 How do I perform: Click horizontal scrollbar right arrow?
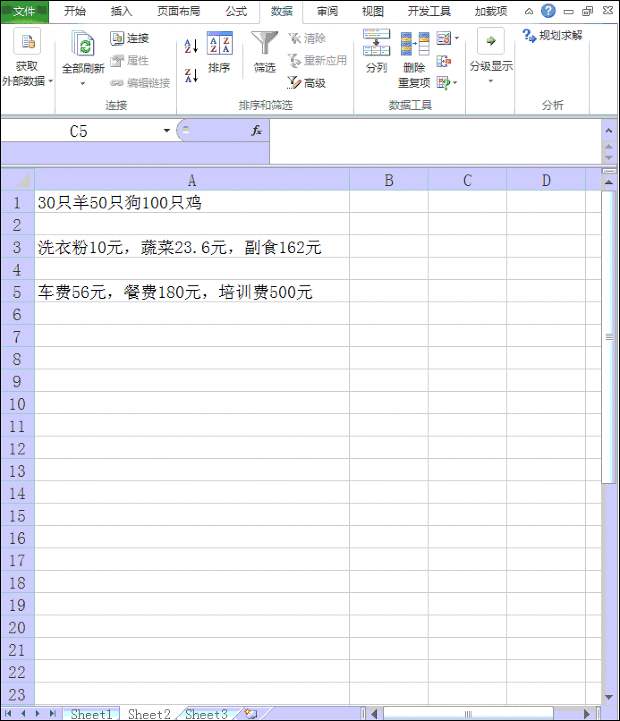(x=587, y=714)
